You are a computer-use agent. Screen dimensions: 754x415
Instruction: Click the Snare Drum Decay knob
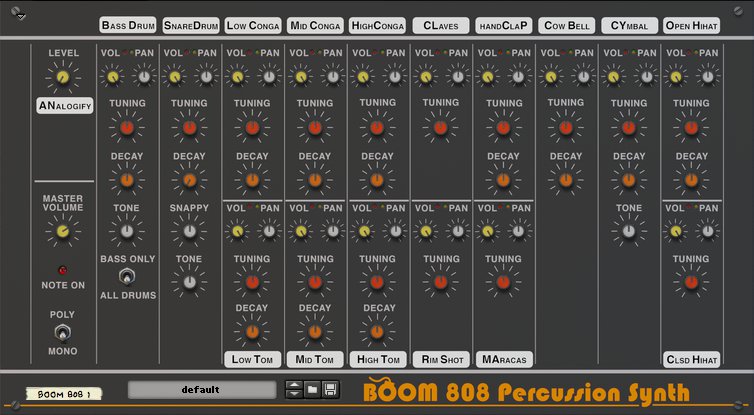(189, 180)
